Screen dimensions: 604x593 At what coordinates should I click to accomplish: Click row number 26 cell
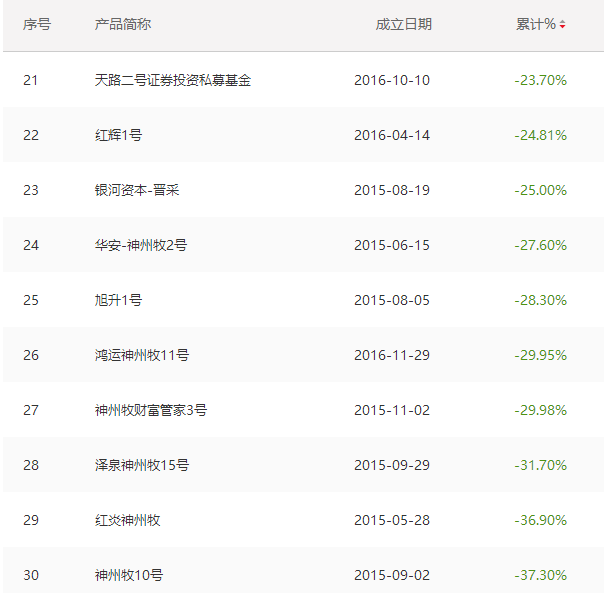click(31, 355)
